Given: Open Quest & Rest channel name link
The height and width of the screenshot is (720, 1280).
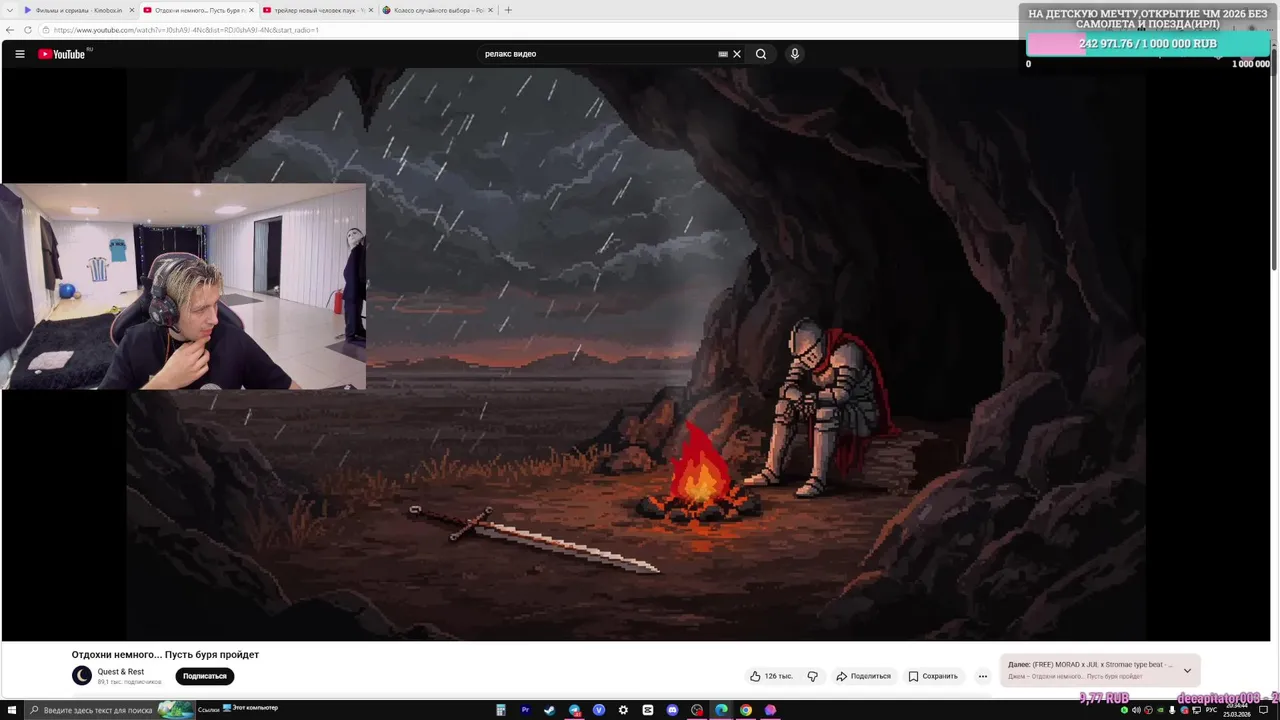Looking at the screenshot, I should click(x=121, y=672).
